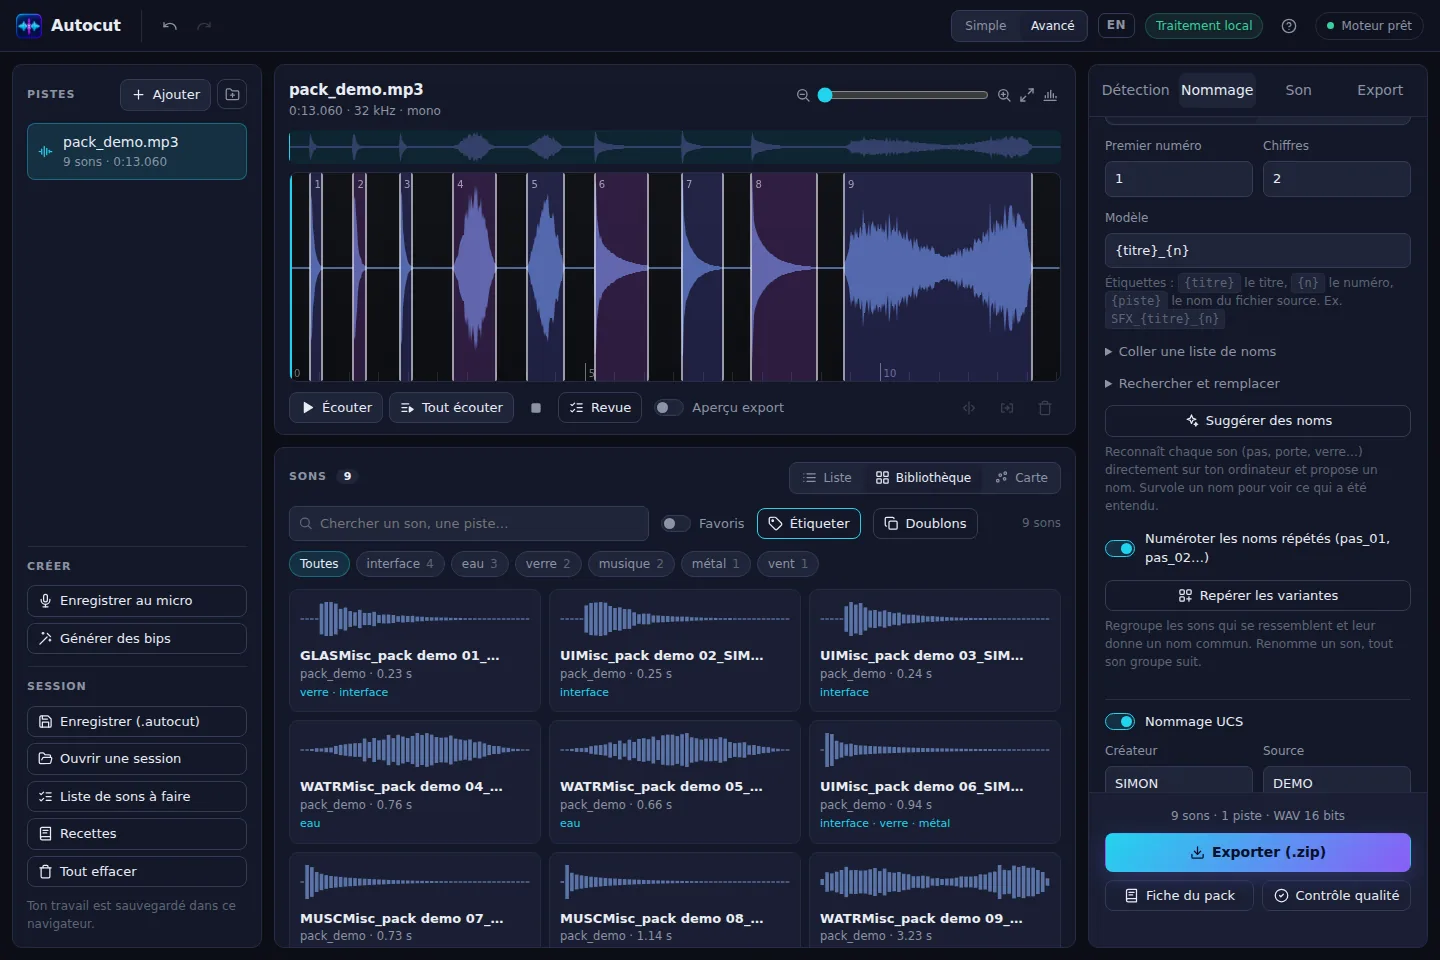Click the redo arrow icon

(204, 26)
